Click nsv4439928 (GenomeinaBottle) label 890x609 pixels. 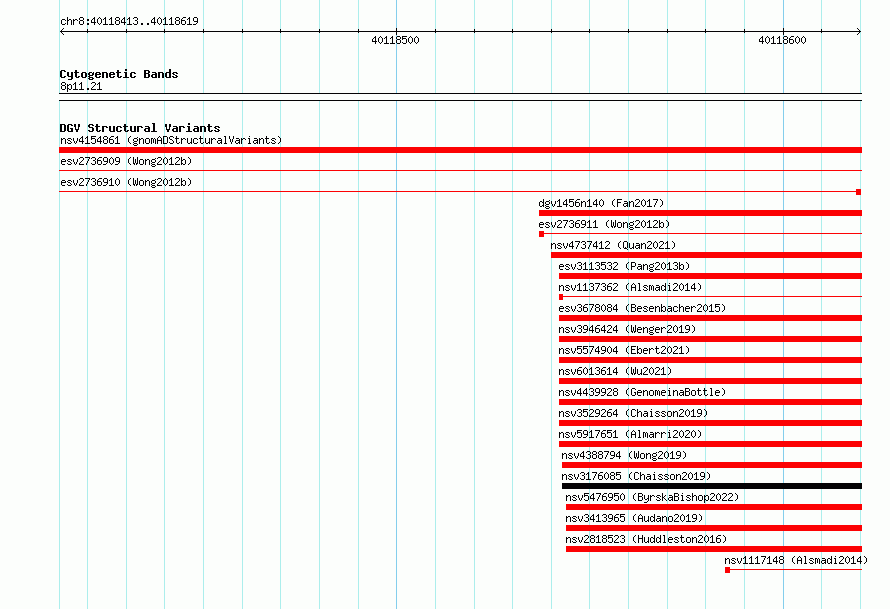642,392
